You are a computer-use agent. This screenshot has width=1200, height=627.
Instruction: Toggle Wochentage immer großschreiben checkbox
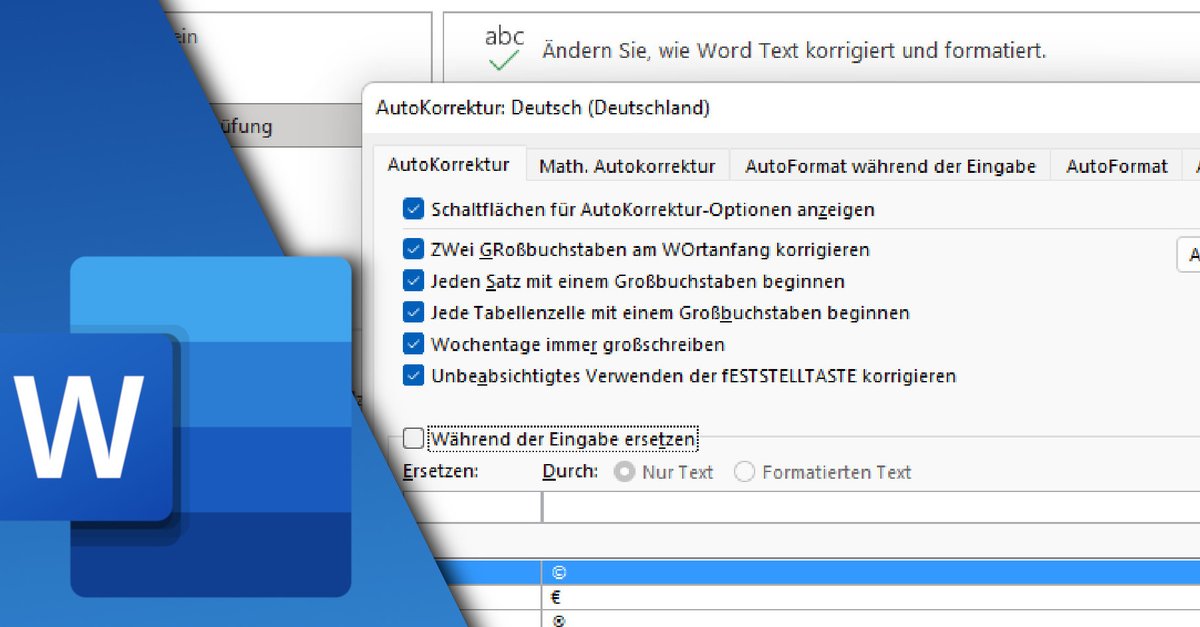click(x=413, y=344)
